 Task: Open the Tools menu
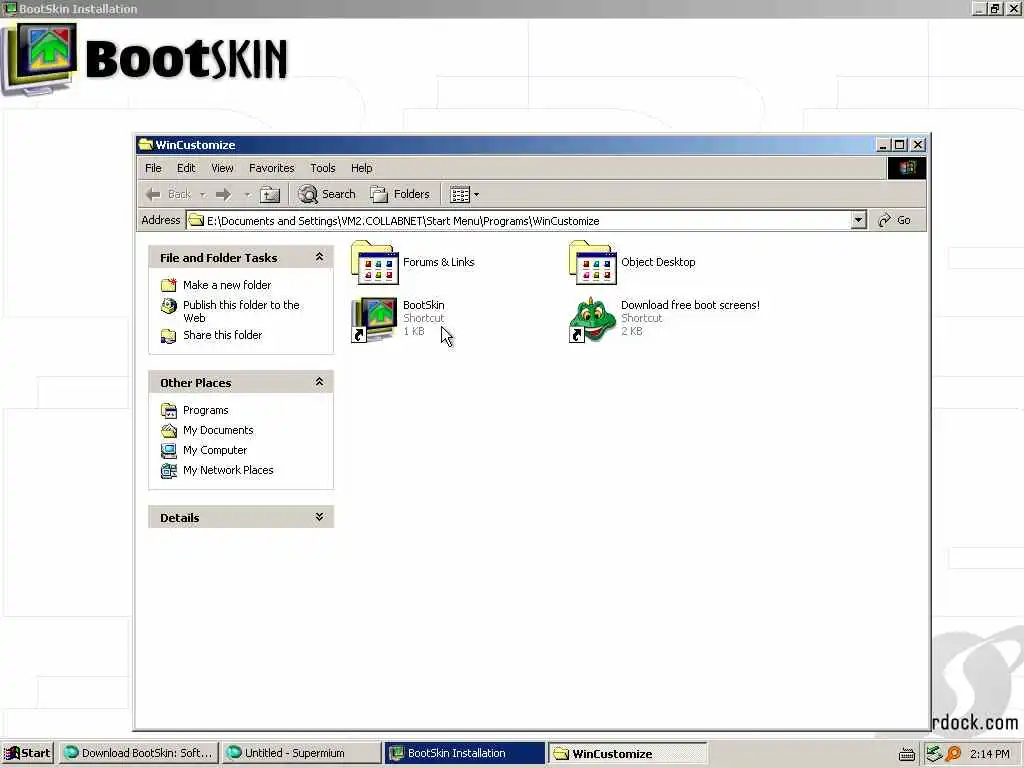tap(323, 168)
